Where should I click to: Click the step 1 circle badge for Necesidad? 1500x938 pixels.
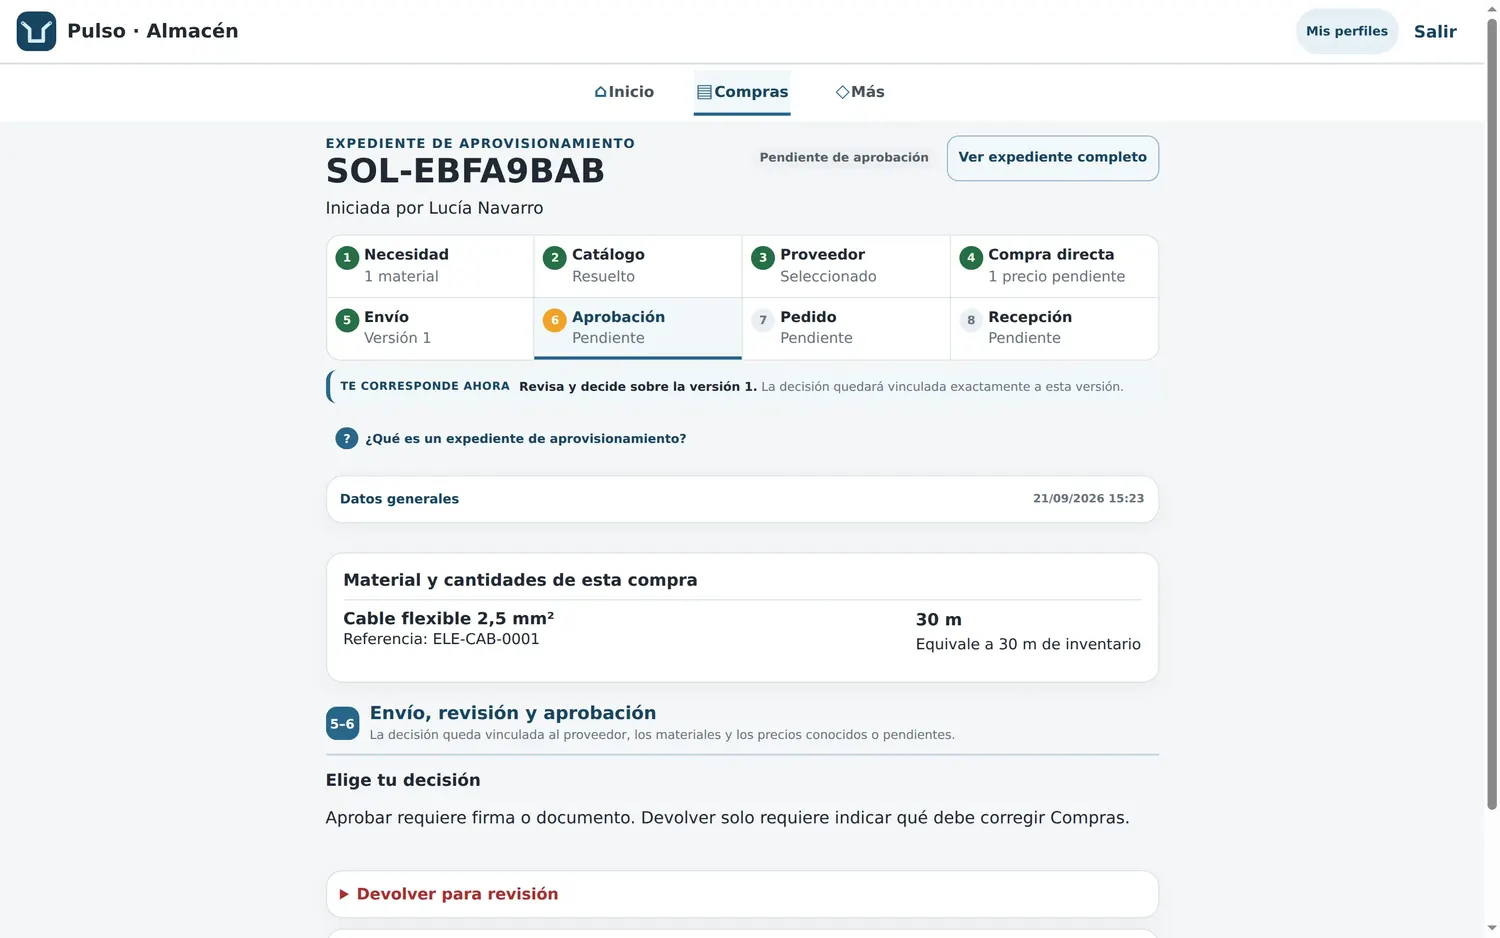346,258
